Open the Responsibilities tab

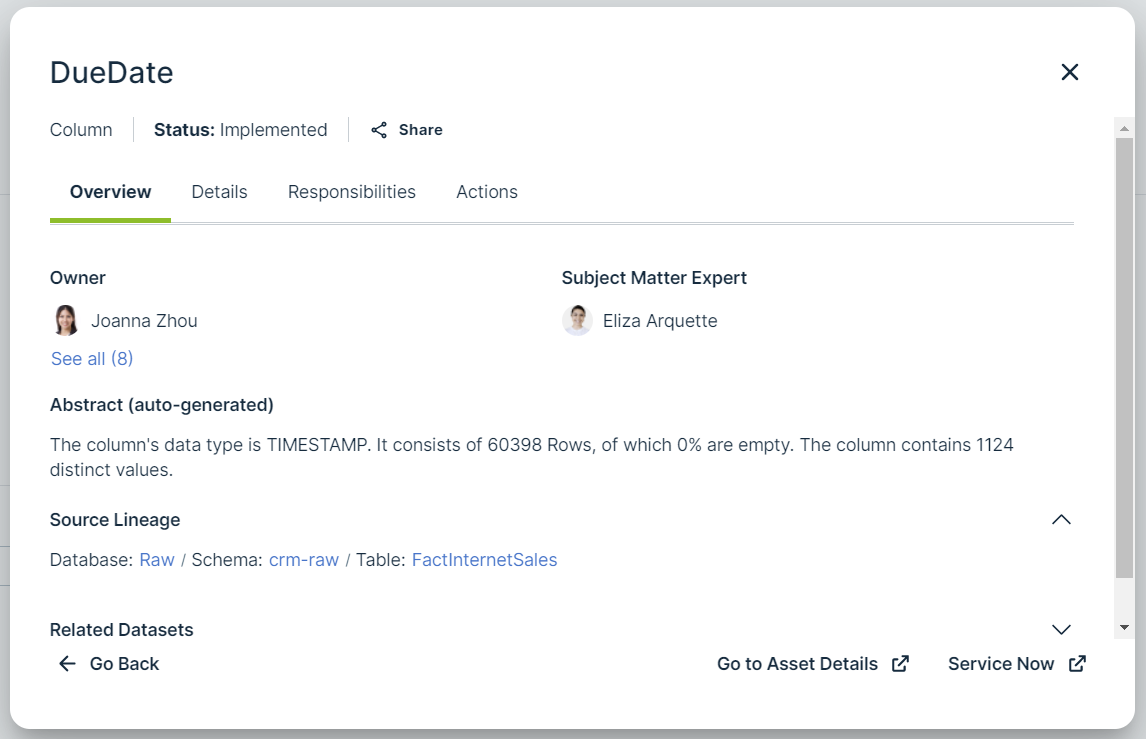pos(352,192)
